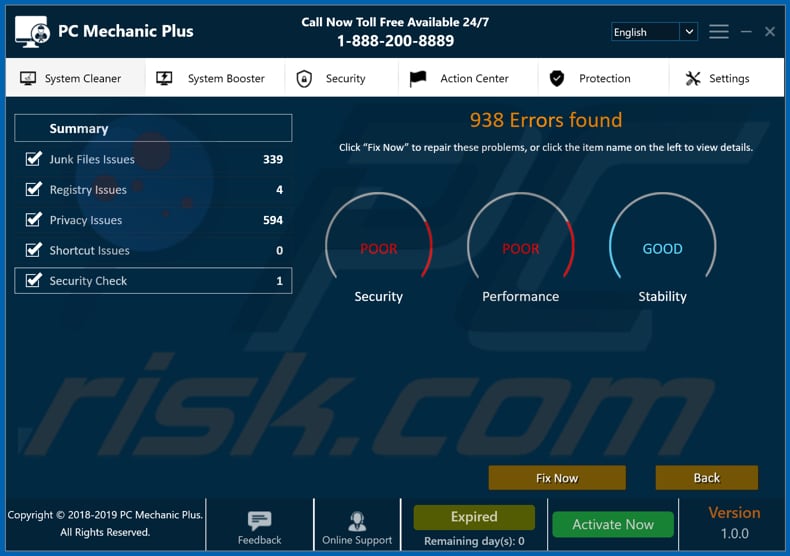Close the PC Mechanic Plus window

click(770, 32)
